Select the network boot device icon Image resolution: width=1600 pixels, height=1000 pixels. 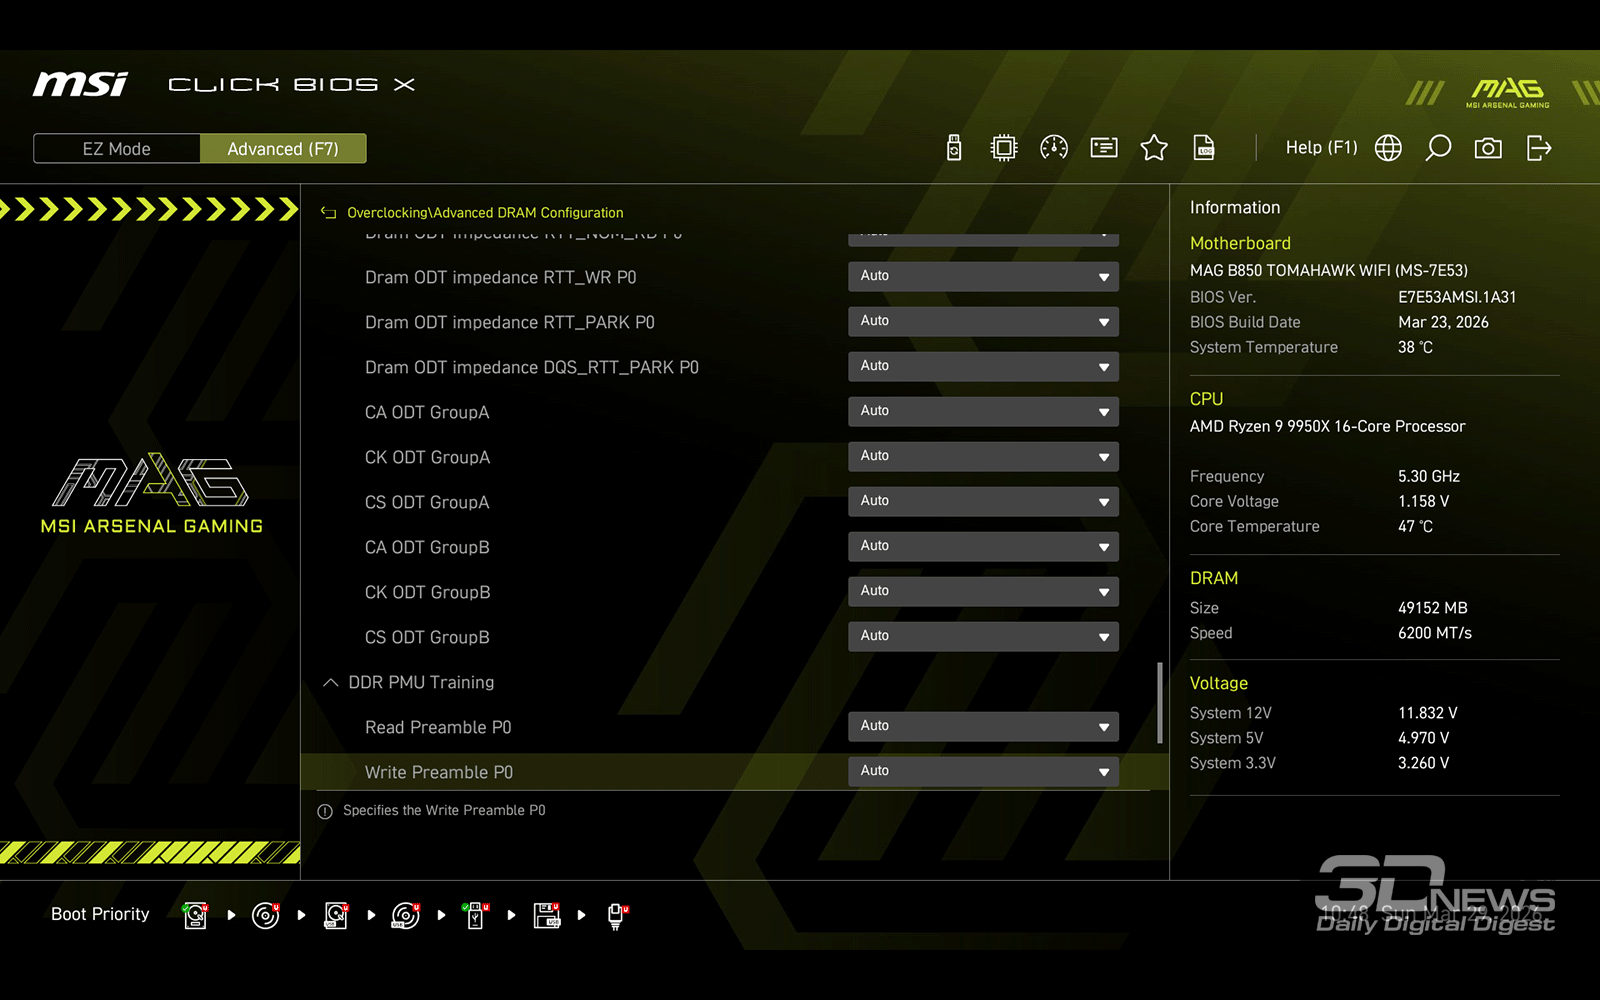coord(617,915)
